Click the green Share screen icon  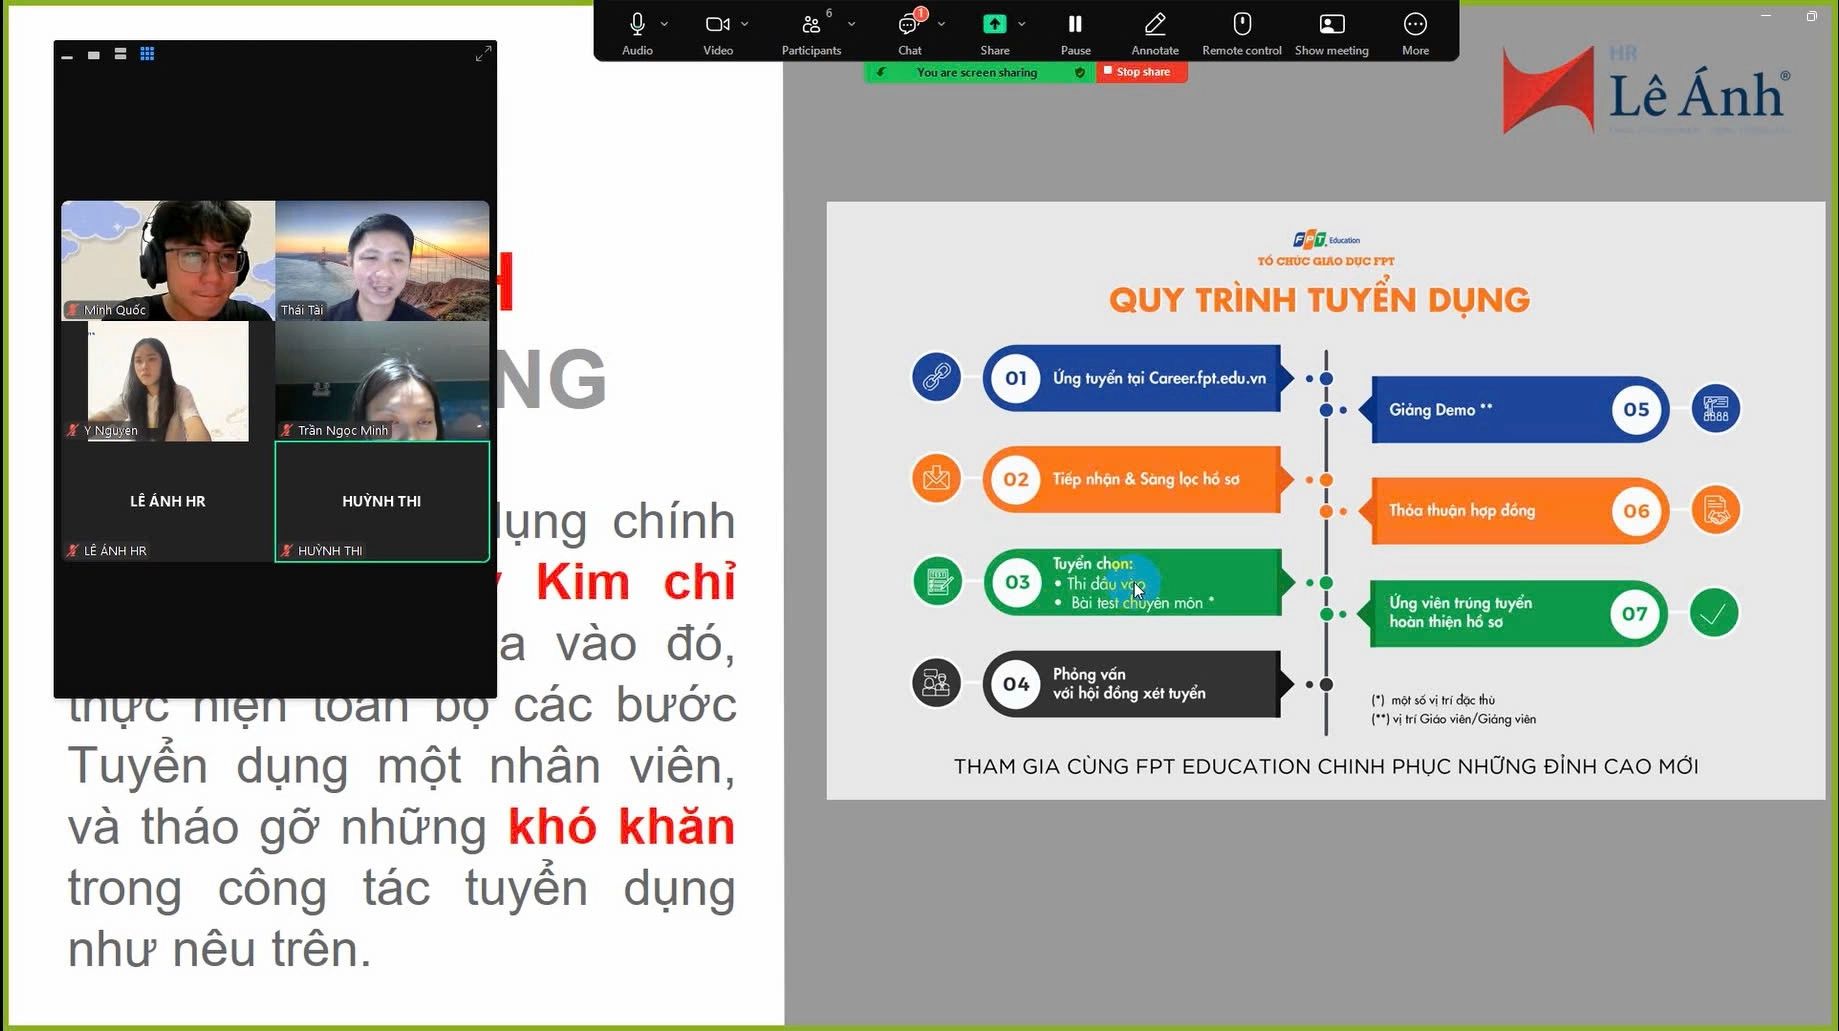pos(994,24)
